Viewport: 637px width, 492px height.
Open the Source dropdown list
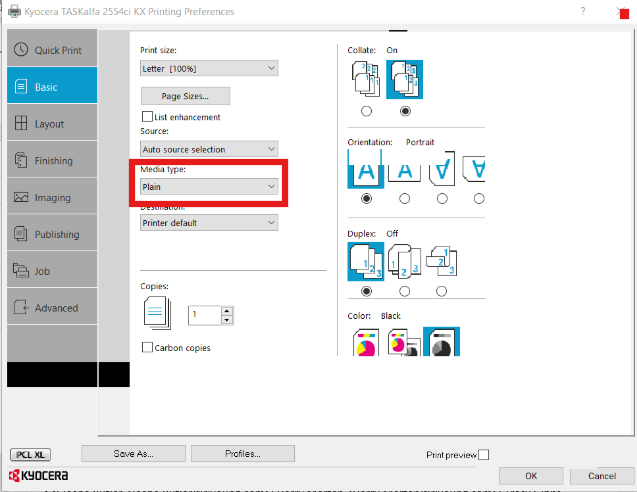[209, 149]
